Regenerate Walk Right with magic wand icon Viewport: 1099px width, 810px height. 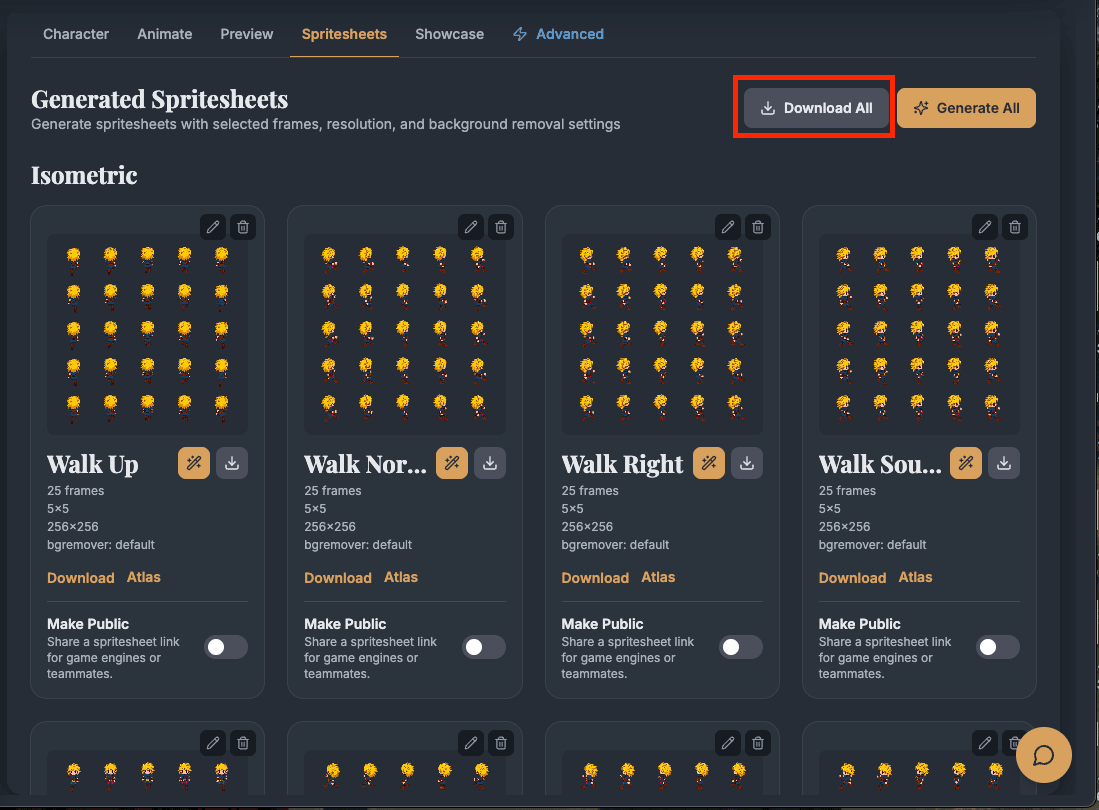(x=709, y=463)
